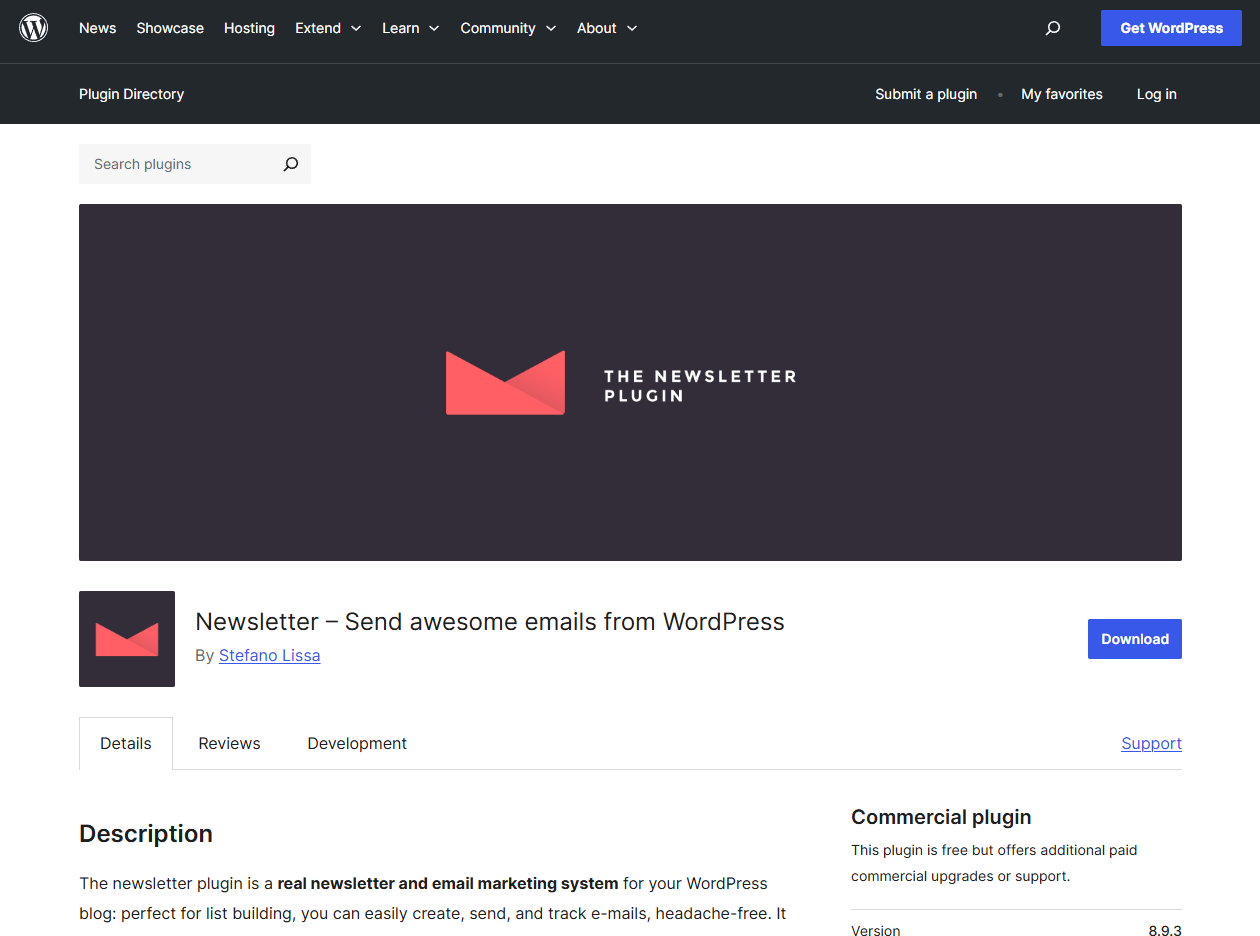Click the Newsletter plugin icon thumbnail
The image size is (1260, 936).
click(127, 639)
